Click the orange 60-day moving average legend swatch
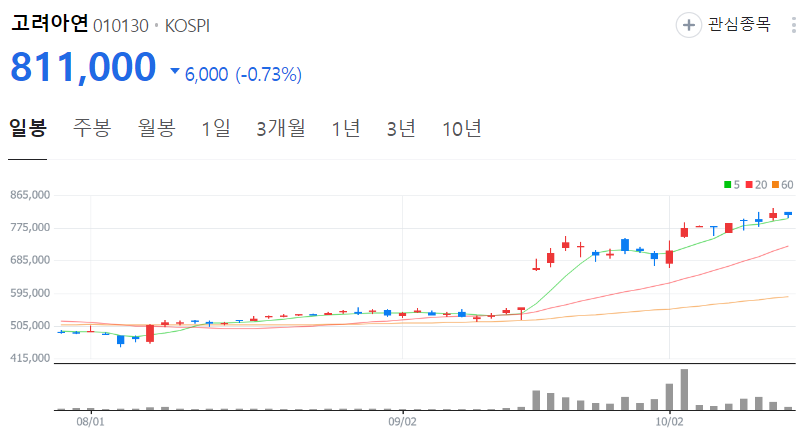 [775, 185]
